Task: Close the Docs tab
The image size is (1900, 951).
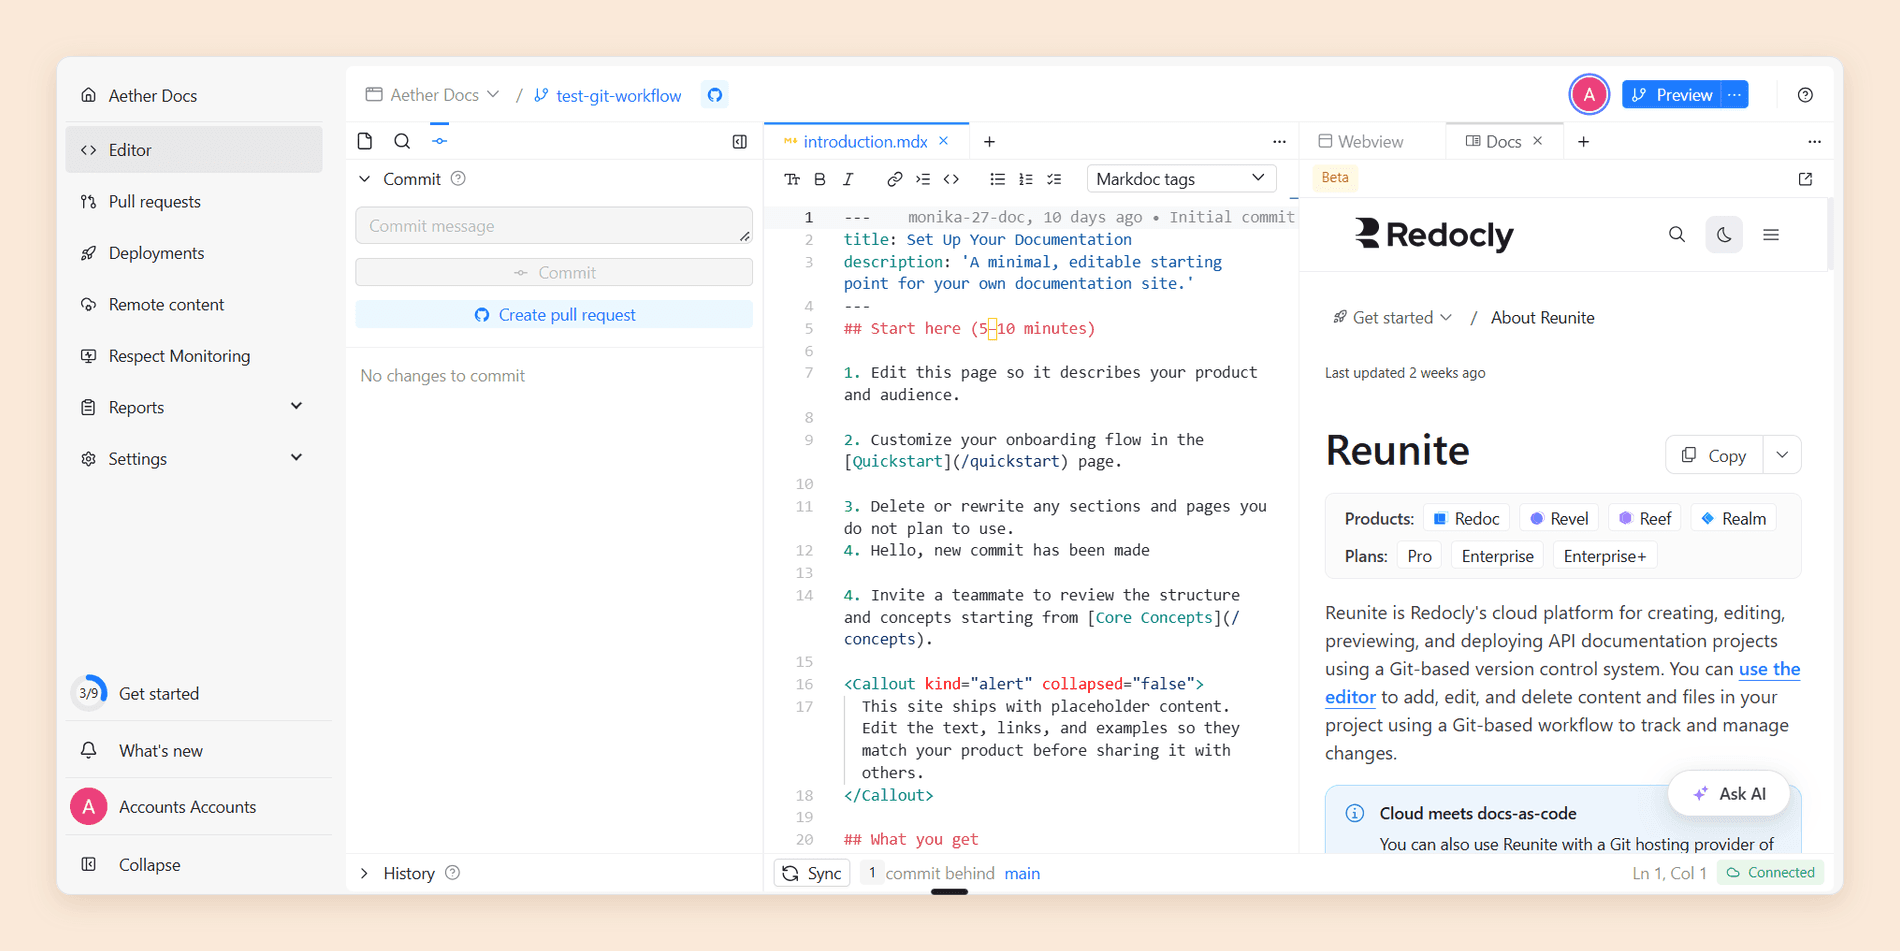Action: [1538, 141]
